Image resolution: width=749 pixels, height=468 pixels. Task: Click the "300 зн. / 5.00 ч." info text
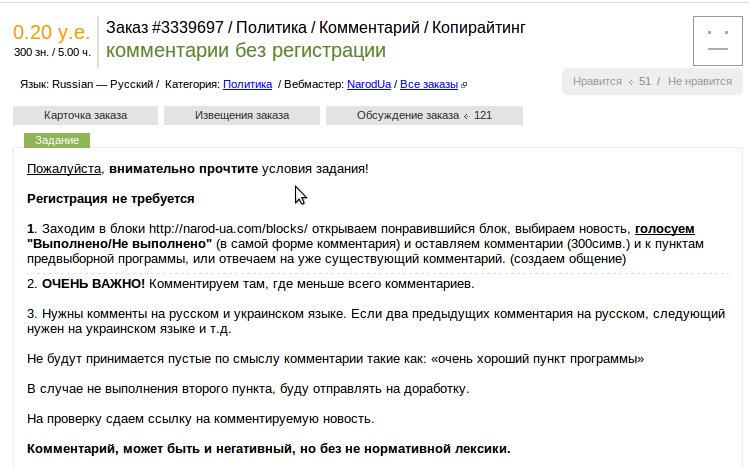click(x=52, y=51)
